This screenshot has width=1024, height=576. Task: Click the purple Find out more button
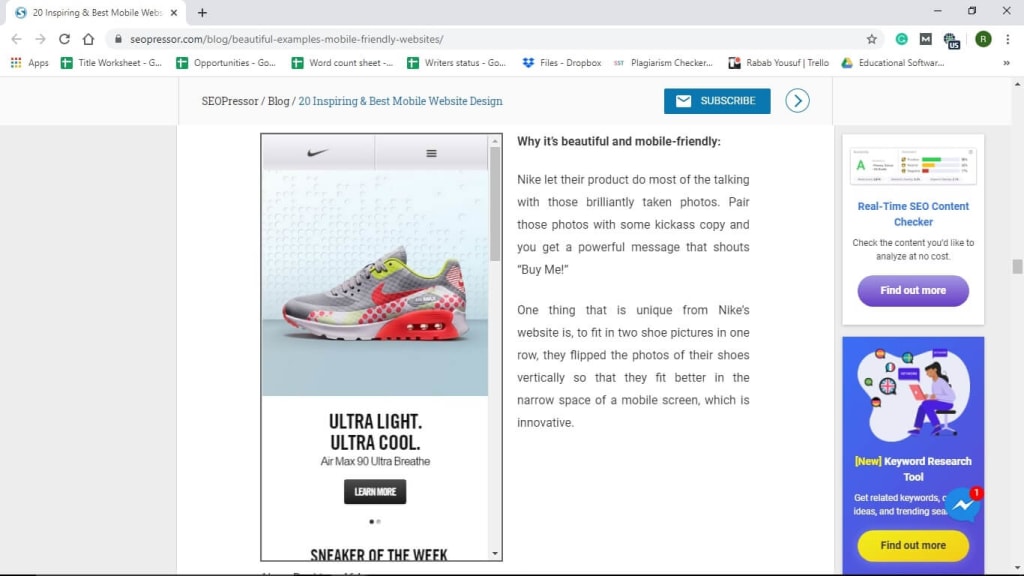click(913, 291)
